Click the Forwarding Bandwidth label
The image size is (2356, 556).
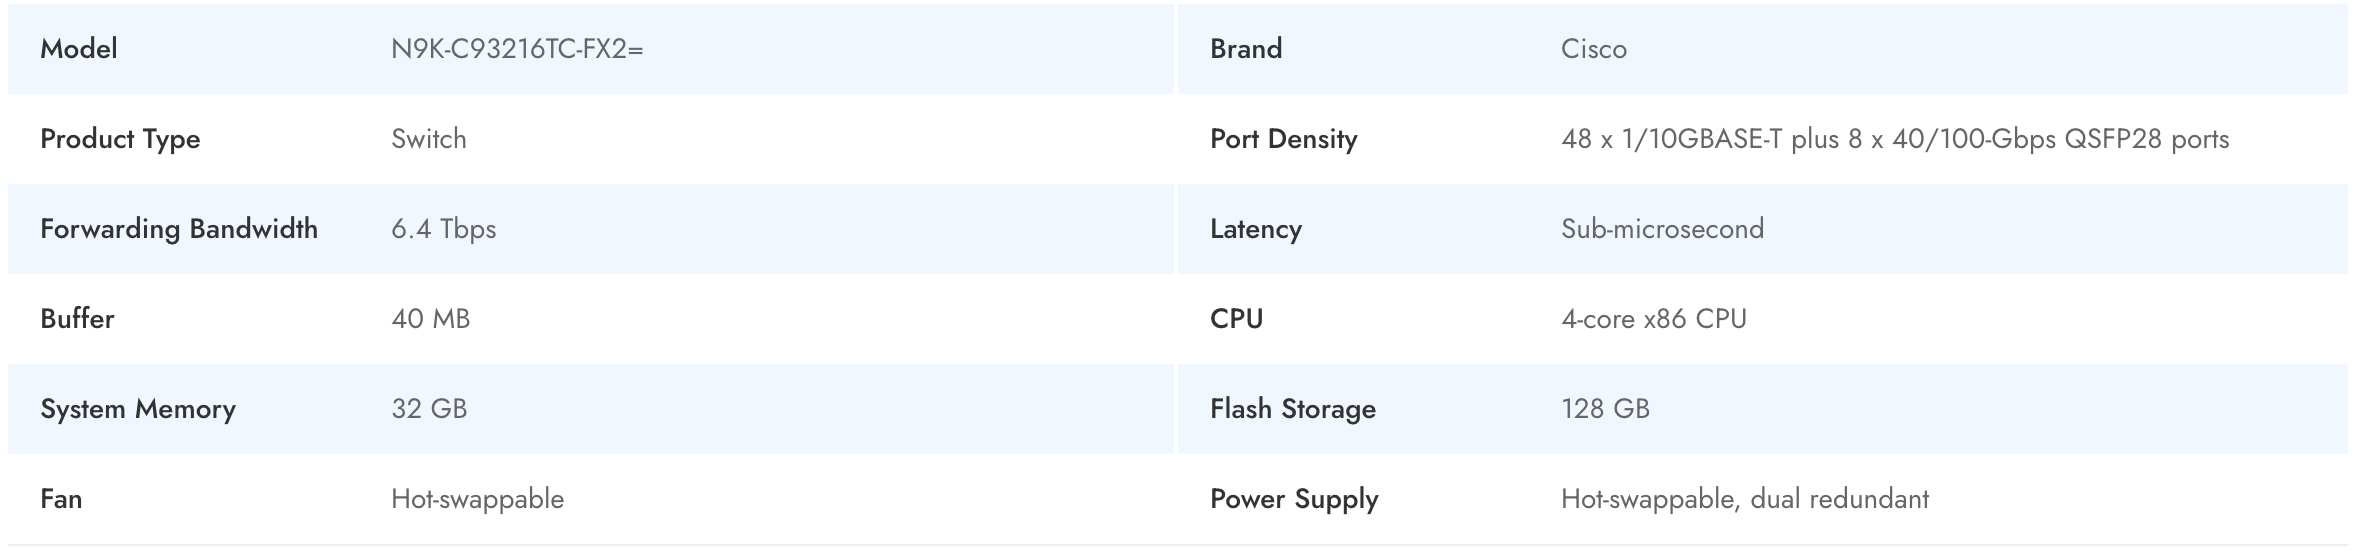tap(179, 229)
